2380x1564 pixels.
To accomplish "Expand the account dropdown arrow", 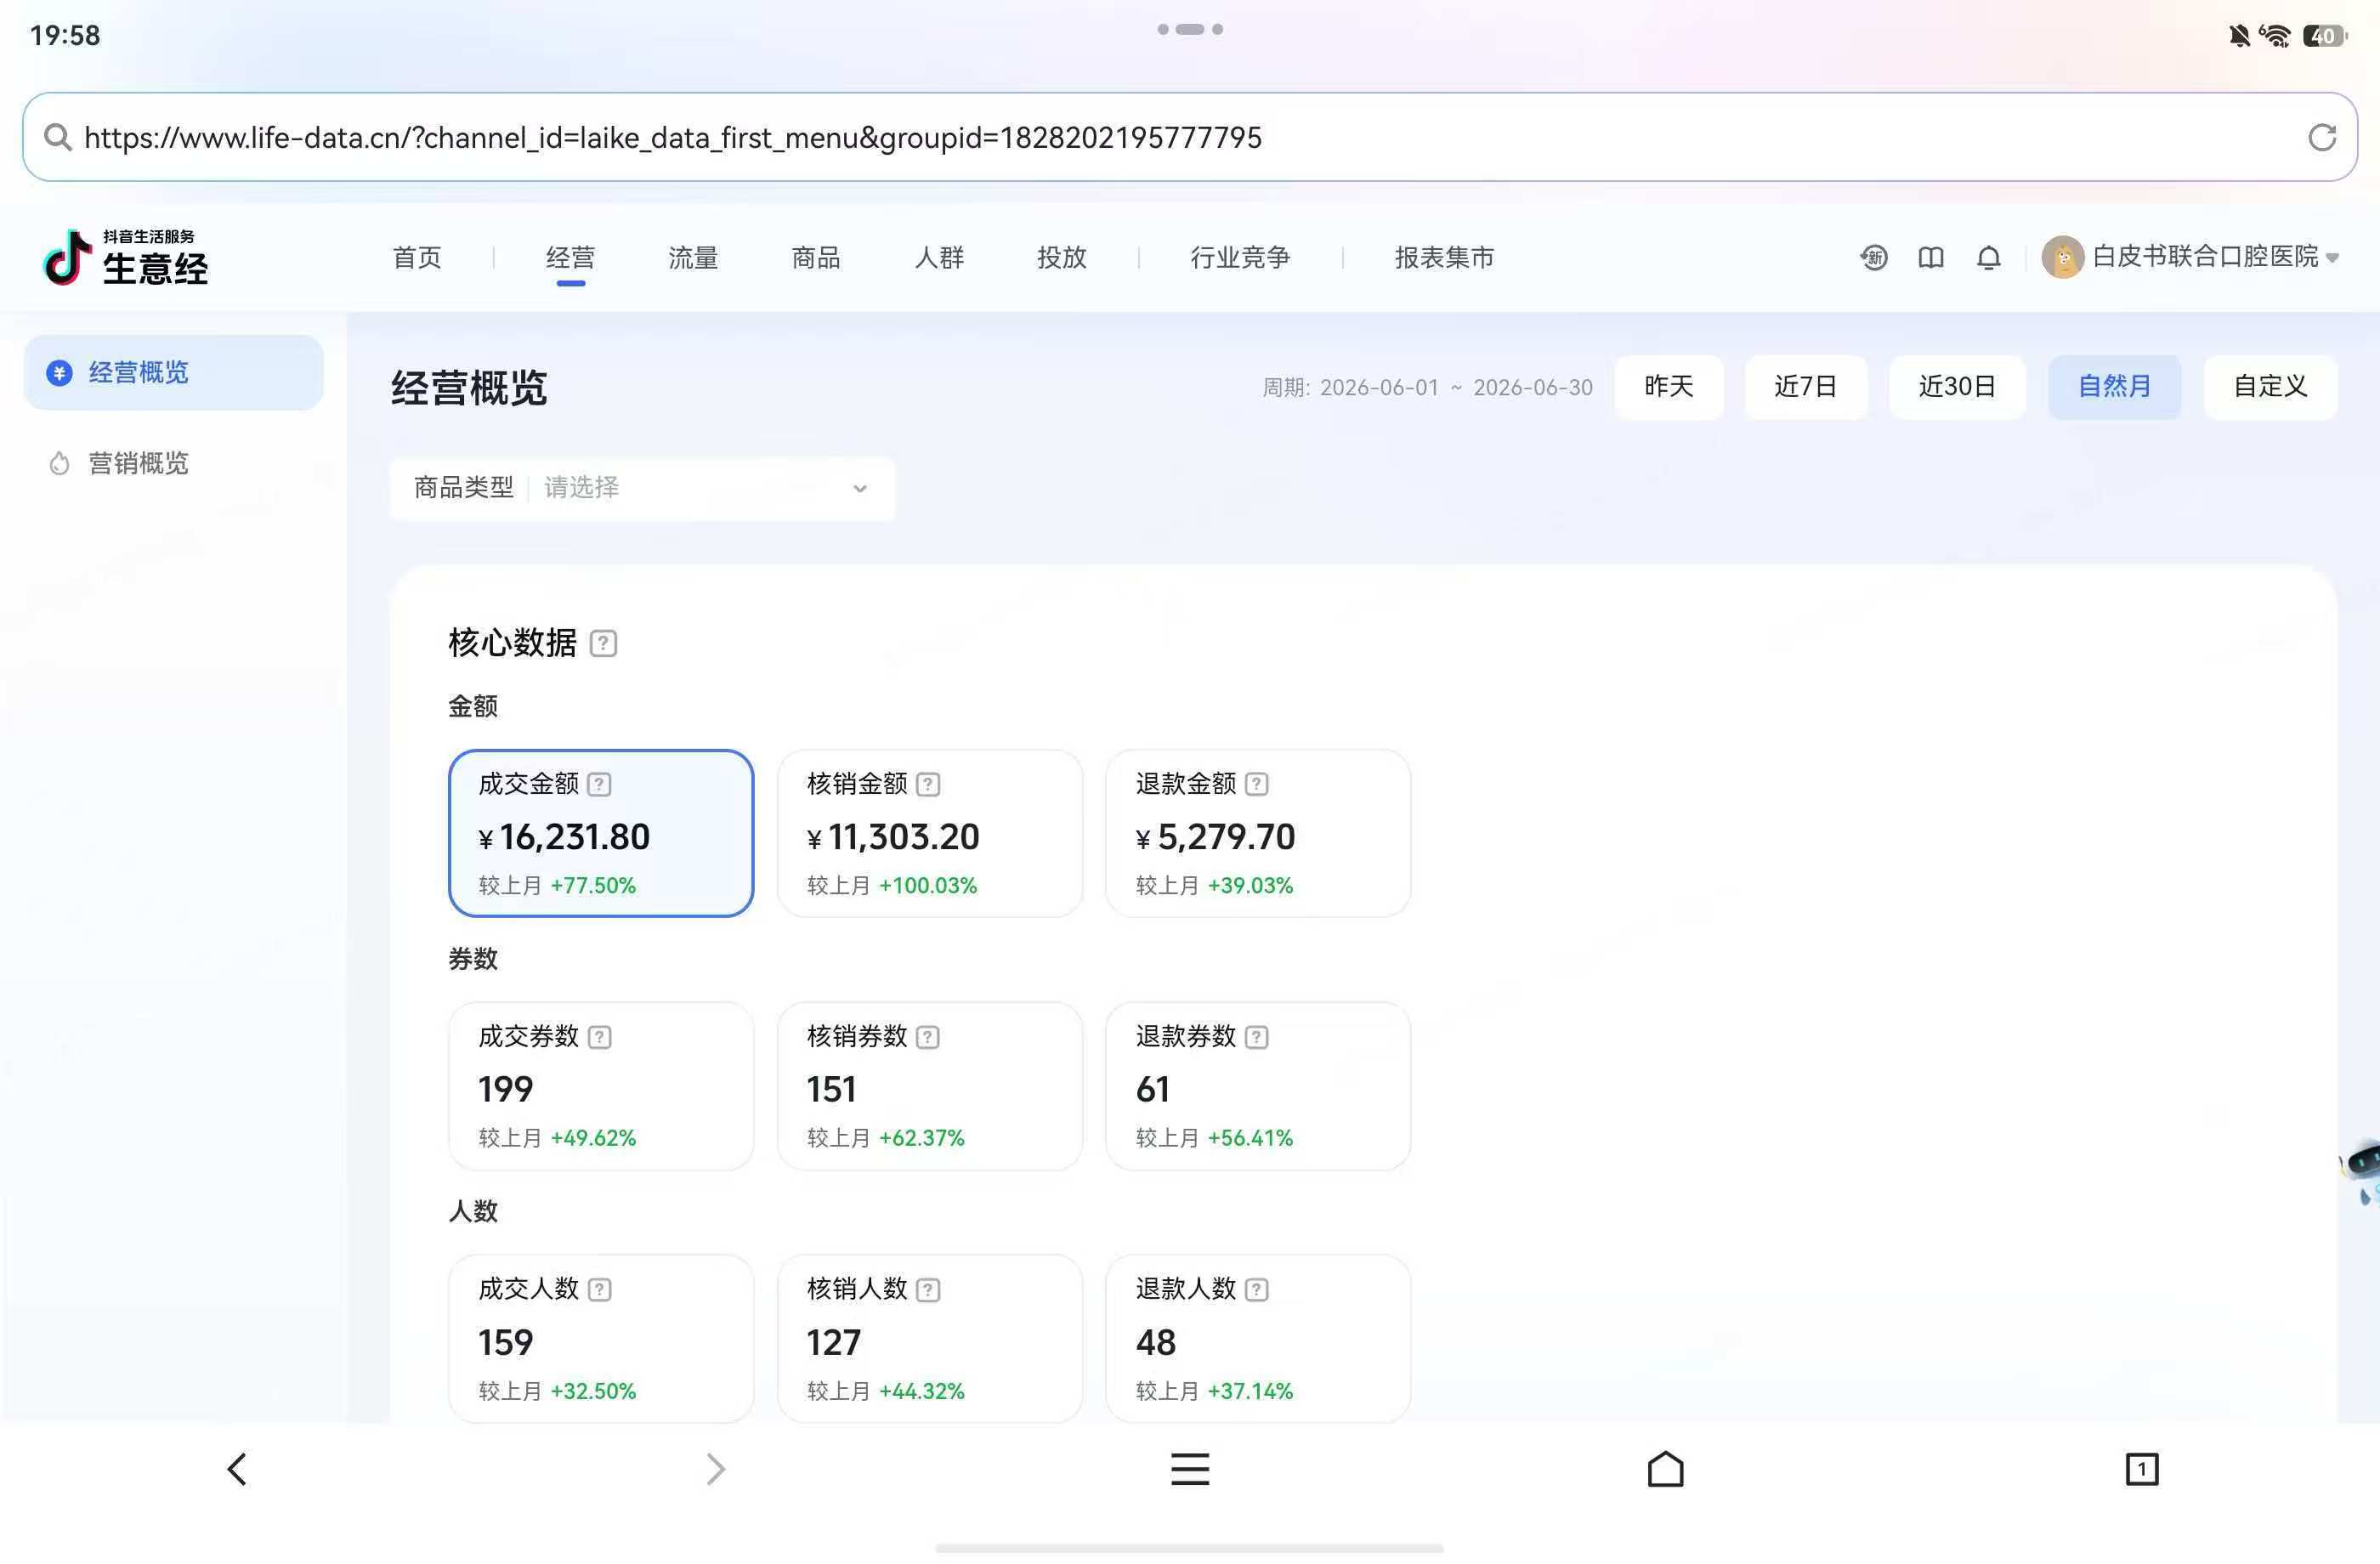I will click(x=2332, y=258).
